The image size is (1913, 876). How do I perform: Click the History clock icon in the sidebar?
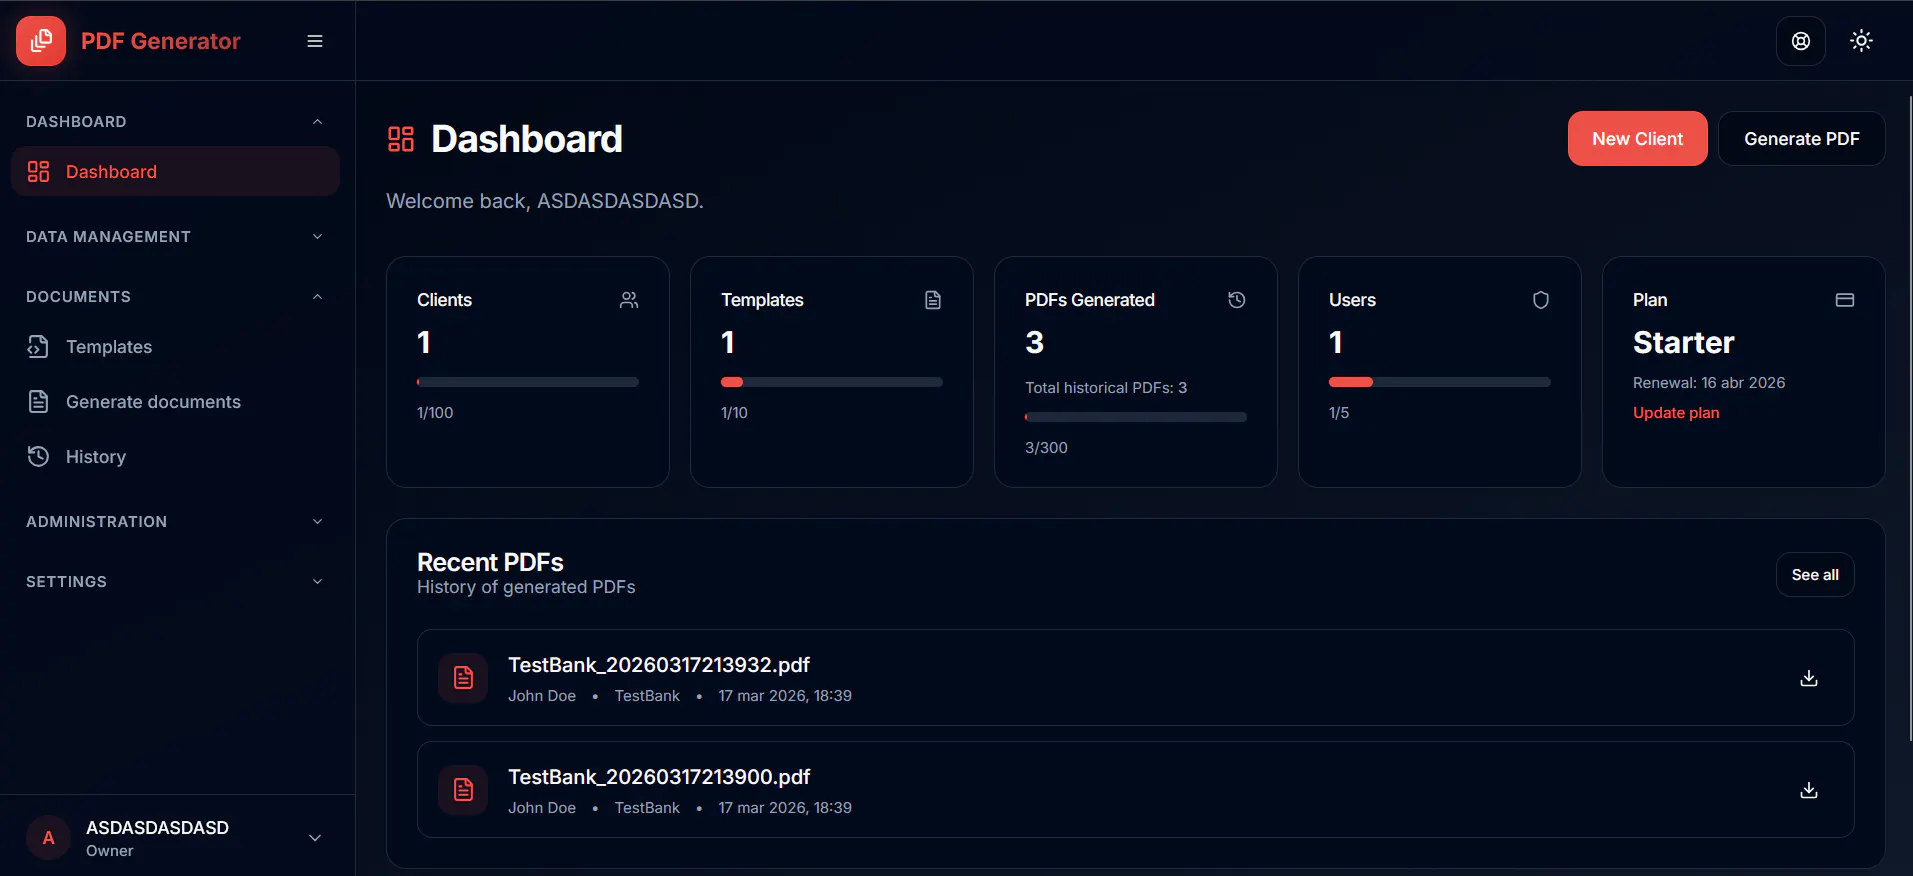[38, 457]
